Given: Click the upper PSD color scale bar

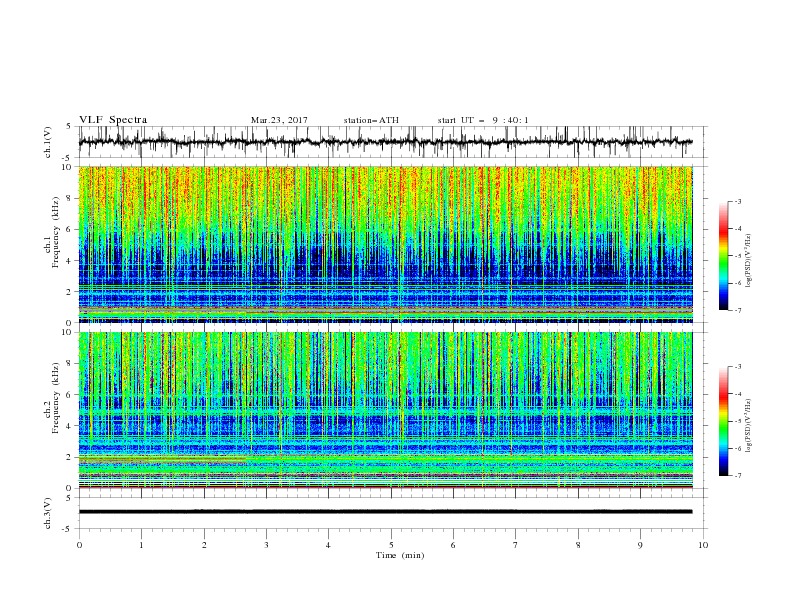Looking at the screenshot, I should pos(724,256).
